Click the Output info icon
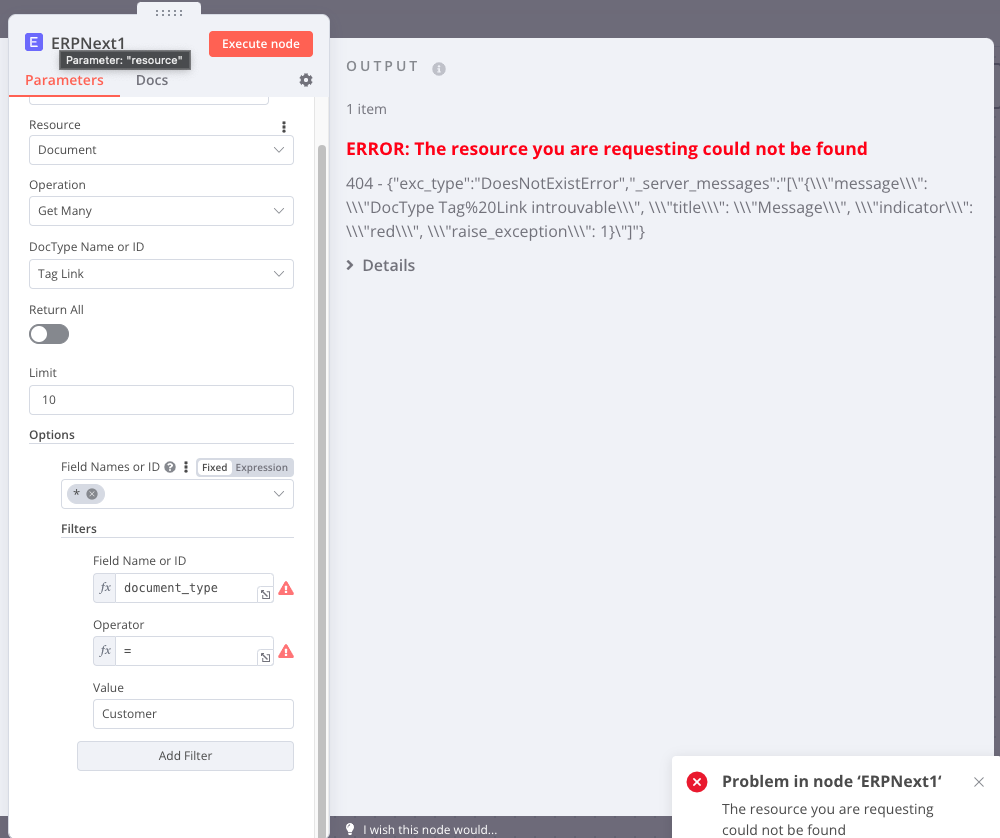The height and width of the screenshot is (838, 1000). (439, 68)
